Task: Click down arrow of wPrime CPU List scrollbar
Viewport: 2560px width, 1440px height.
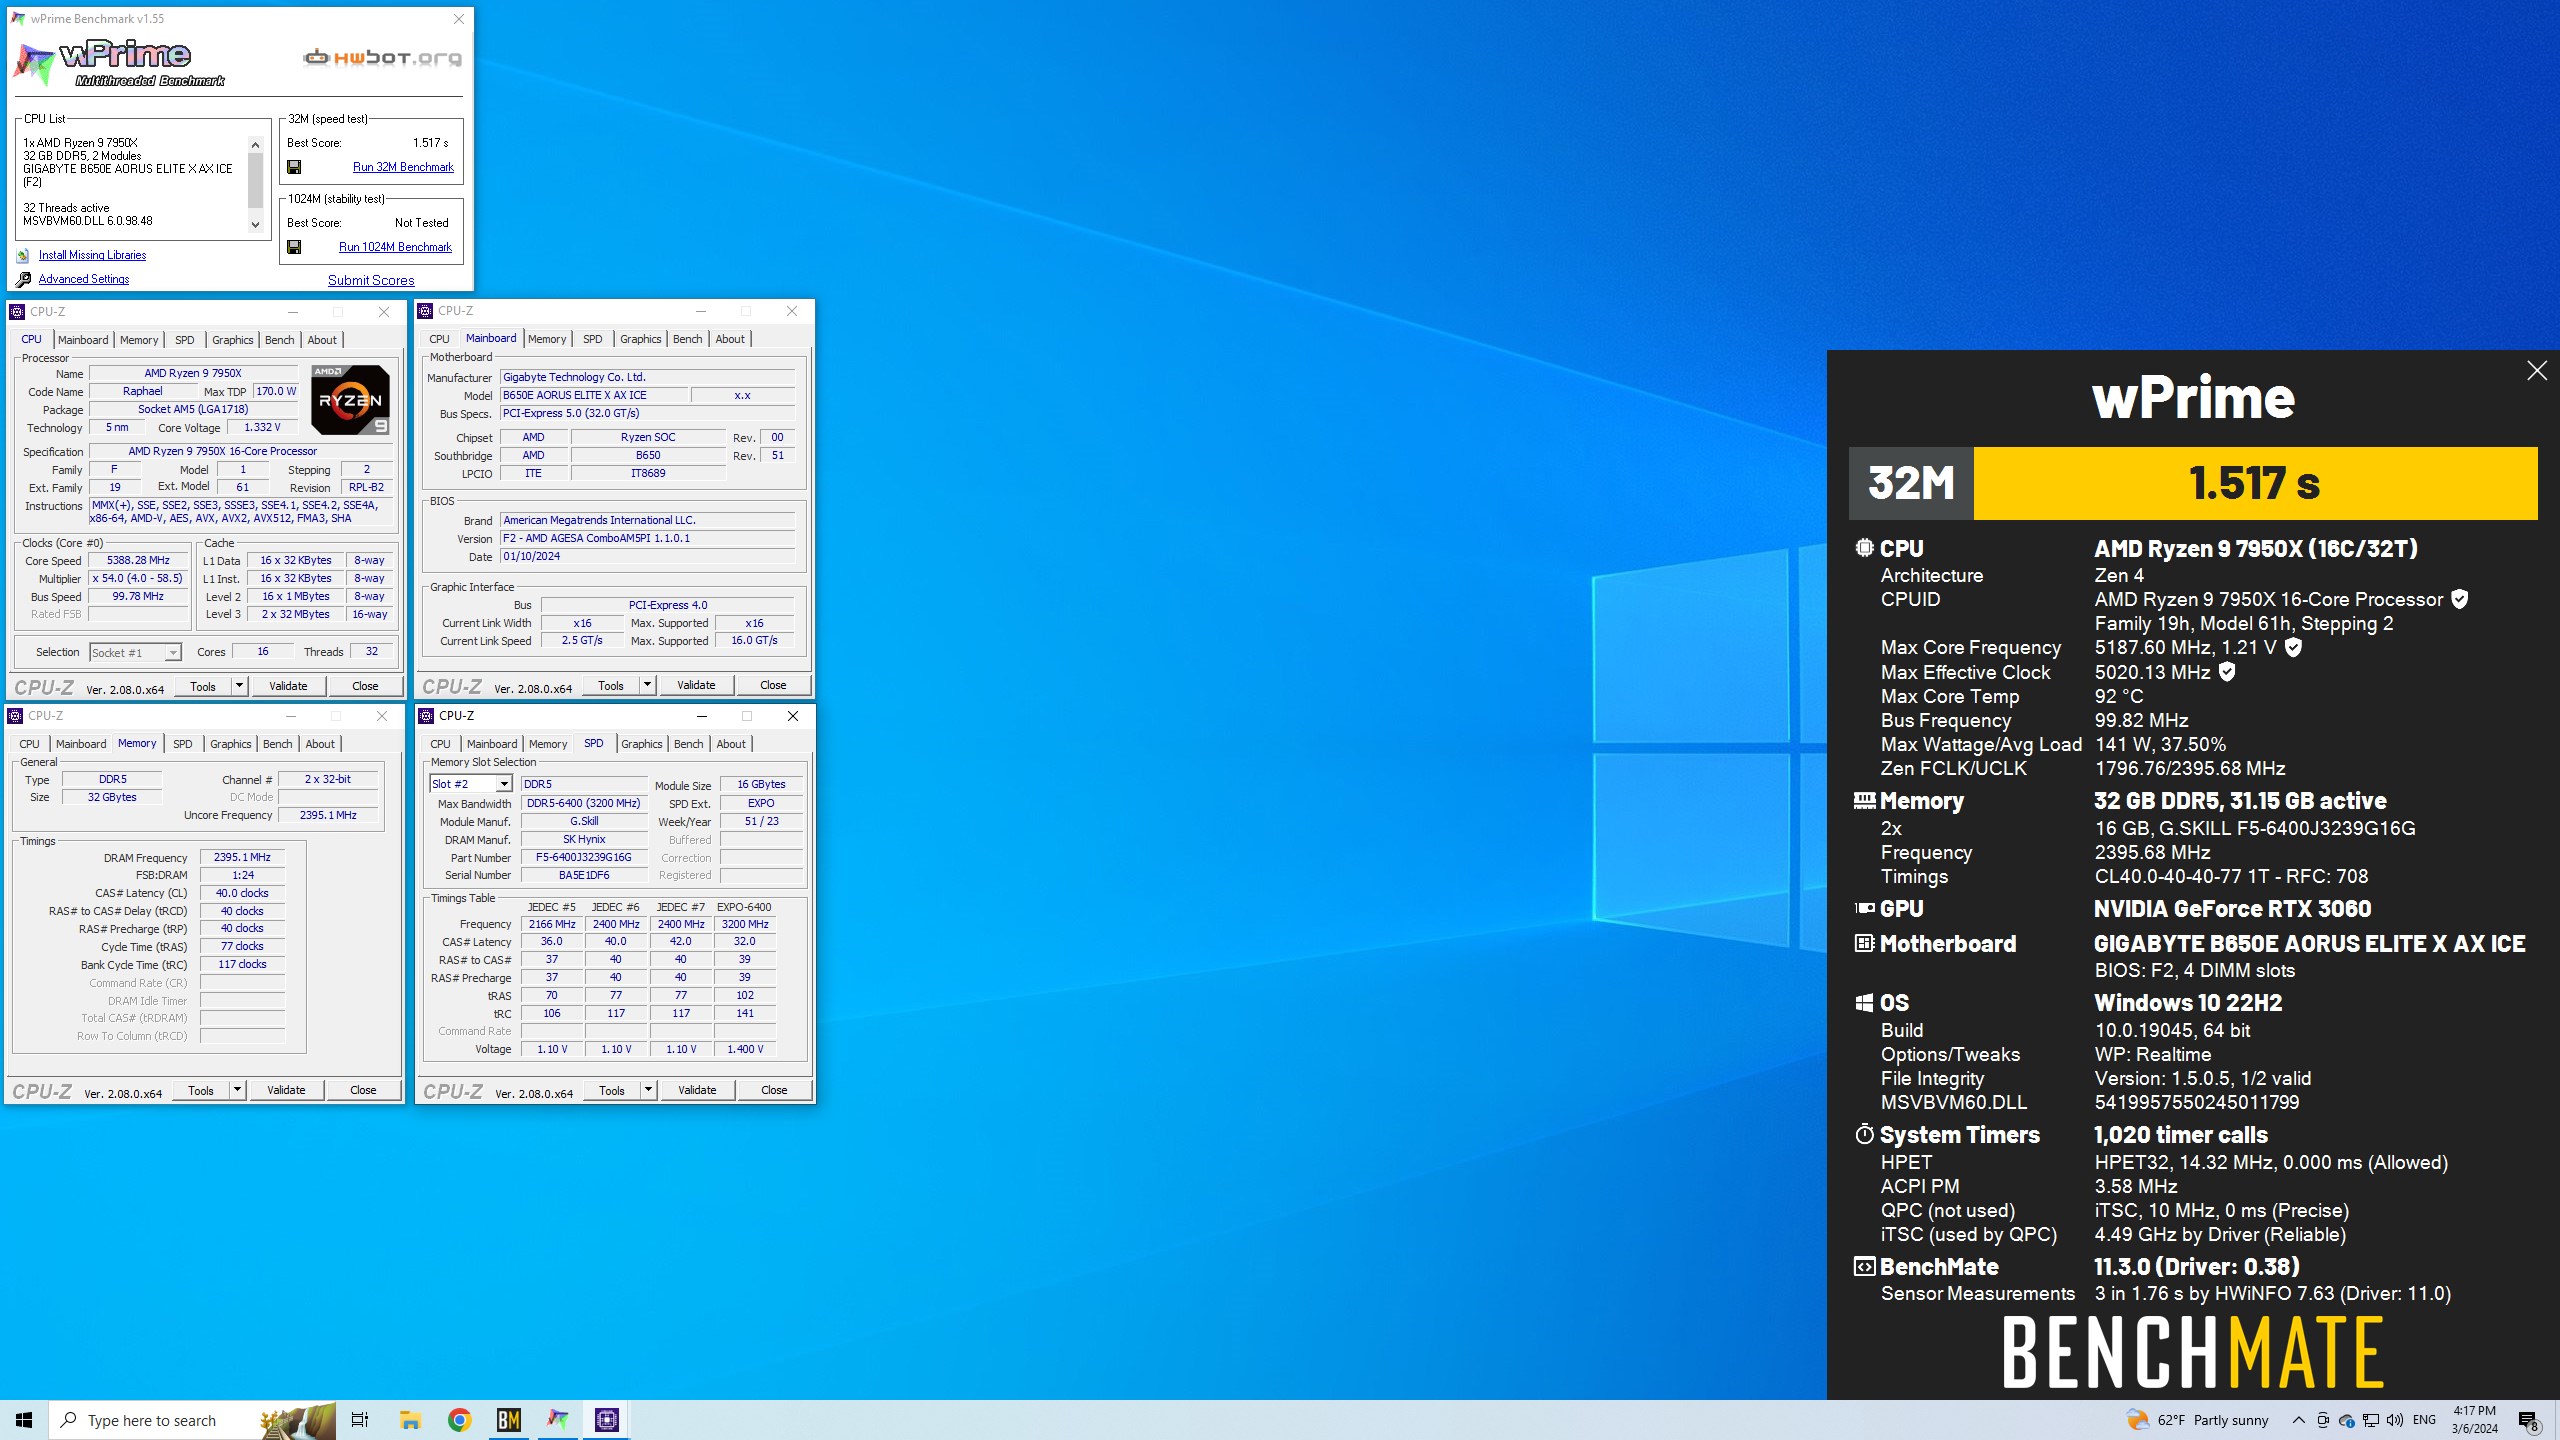Action: pyautogui.click(x=255, y=224)
